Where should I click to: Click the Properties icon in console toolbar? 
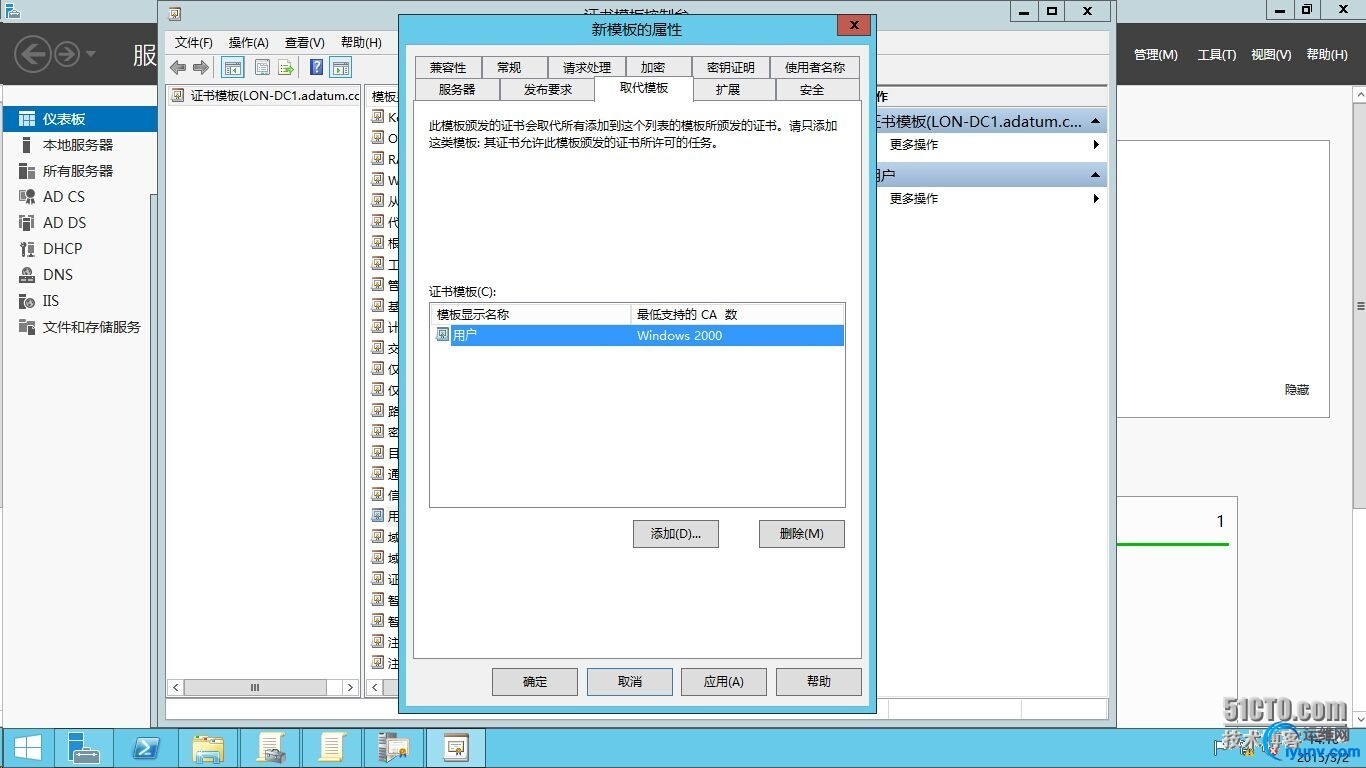point(262,67)
